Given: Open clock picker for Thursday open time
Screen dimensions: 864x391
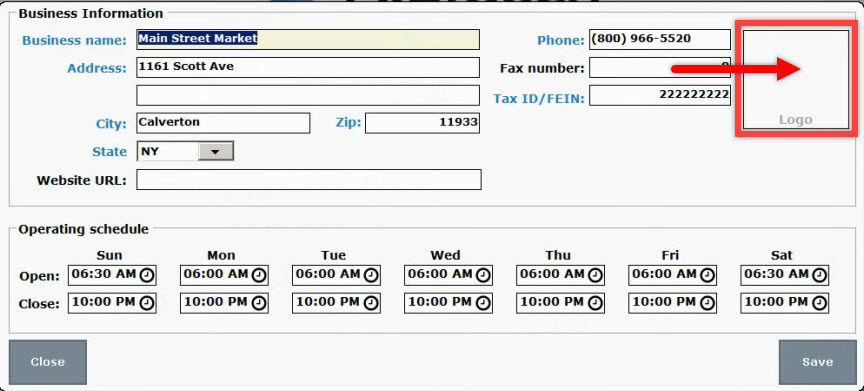Looking at the screenshot, I should 595,275.
